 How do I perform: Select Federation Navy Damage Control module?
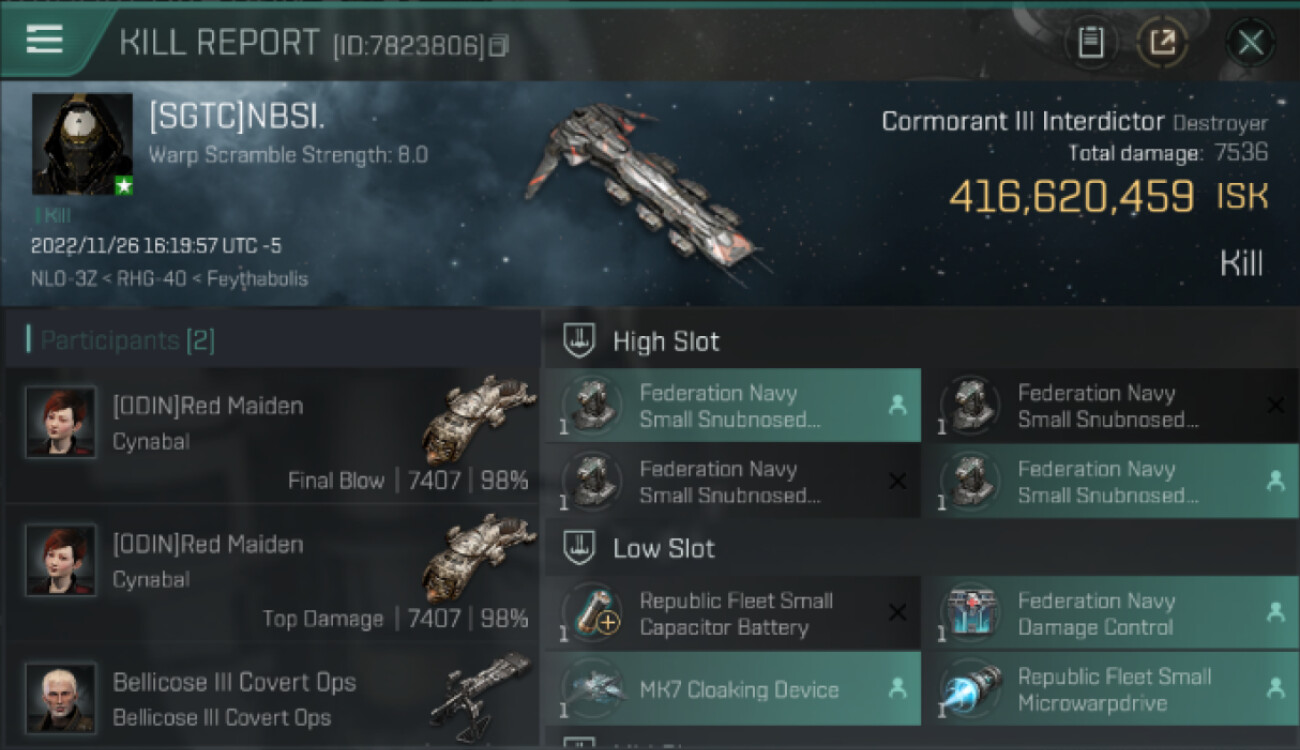click(x=1109, y=614)
